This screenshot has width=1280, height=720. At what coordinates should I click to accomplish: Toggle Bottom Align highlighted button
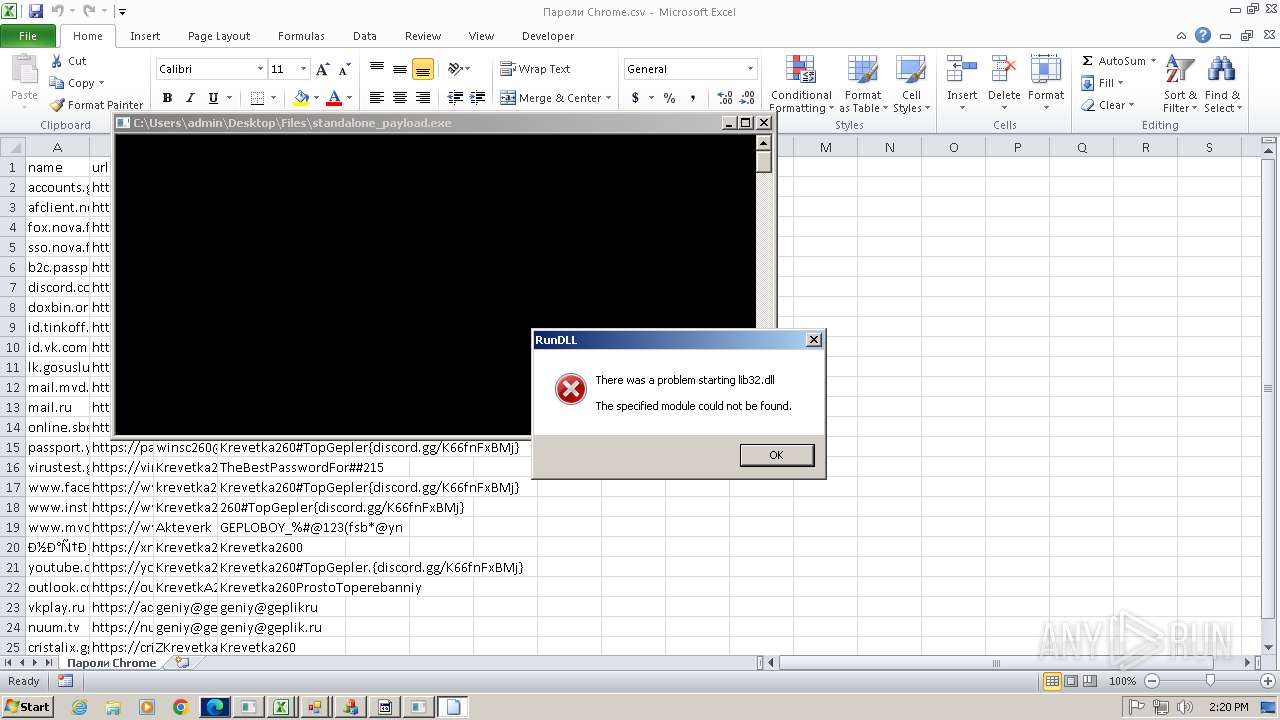tap(423, 69)
